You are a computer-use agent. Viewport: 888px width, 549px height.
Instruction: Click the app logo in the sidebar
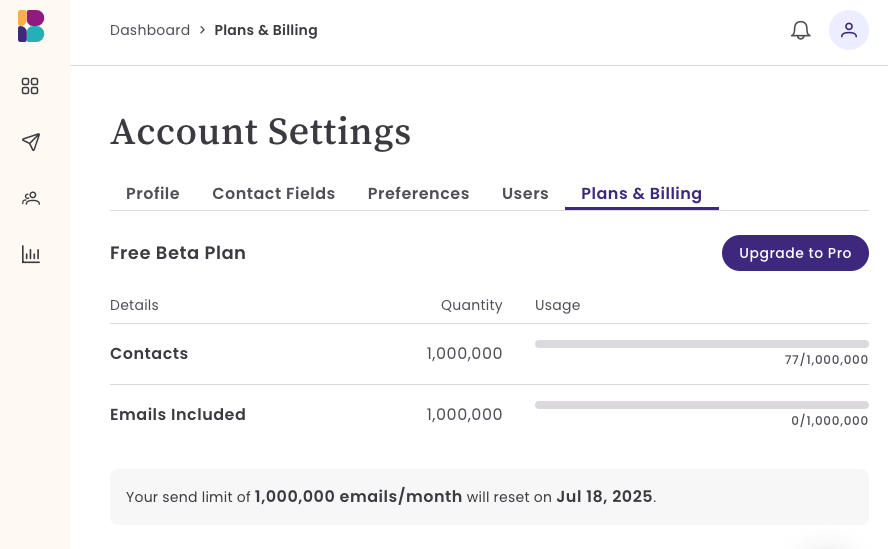coord(31,26)
